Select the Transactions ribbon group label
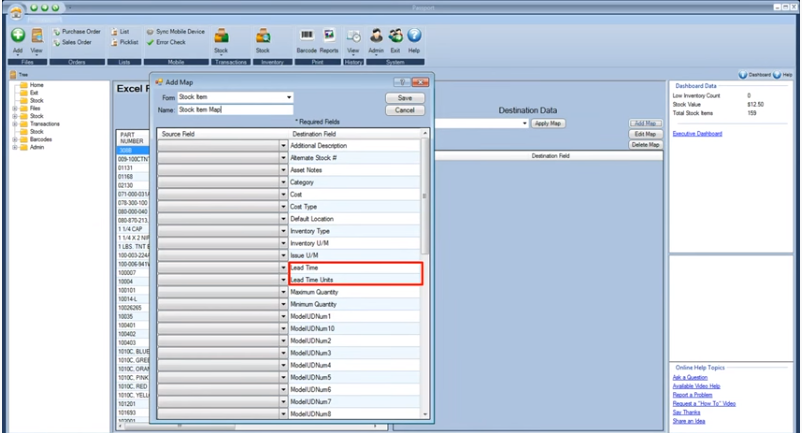The width and height of the screenshot is (802, 433). pyautogui.click(x=231, y=62)
